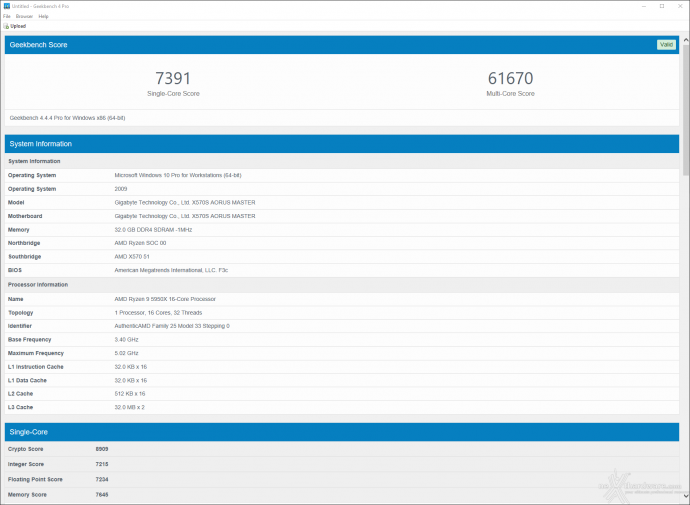Viewport: 690px width, 505px height.
Task: Click the Valid badge
Action: coord(666,44)
